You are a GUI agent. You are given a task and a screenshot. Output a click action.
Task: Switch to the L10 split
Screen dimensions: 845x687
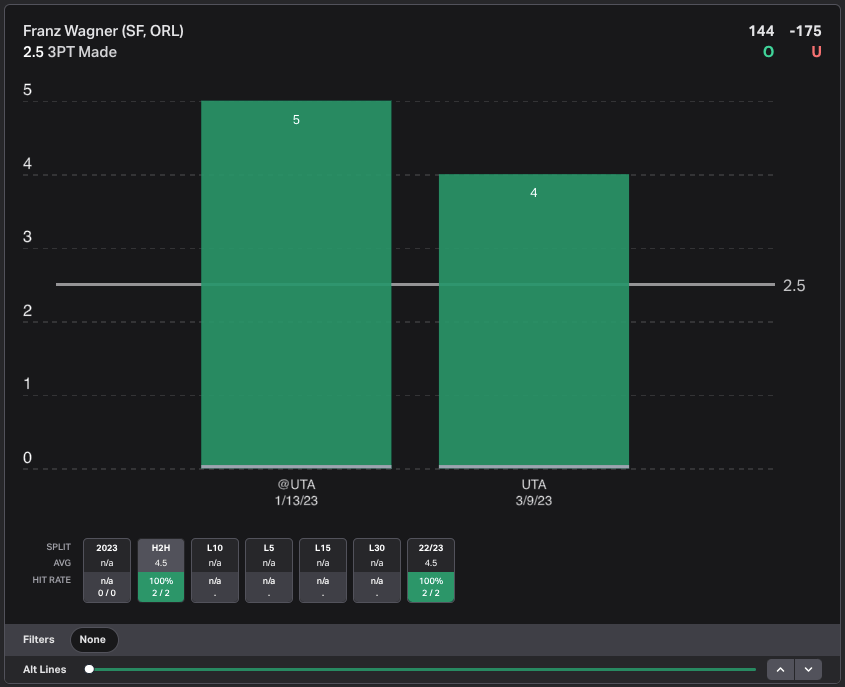click(x=214, y=570)
